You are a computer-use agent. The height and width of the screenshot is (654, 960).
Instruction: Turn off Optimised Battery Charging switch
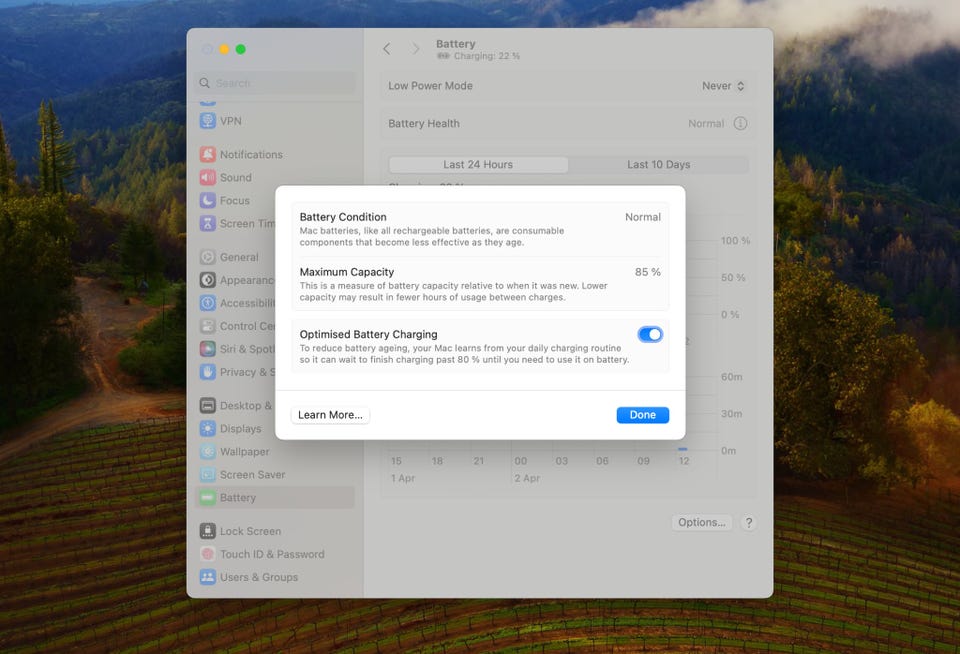click(x=650, y=334)
